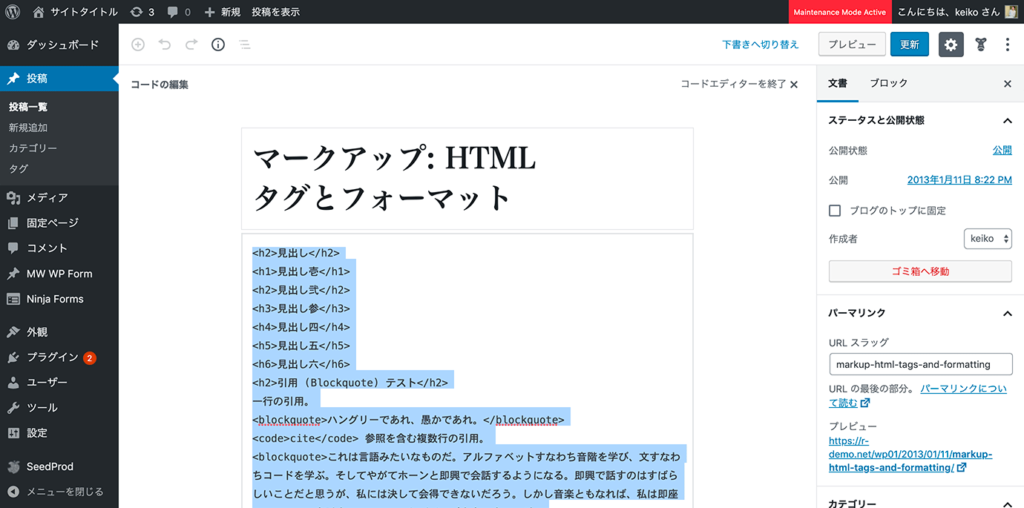Select 投稿一覧 submenu item

28,107
